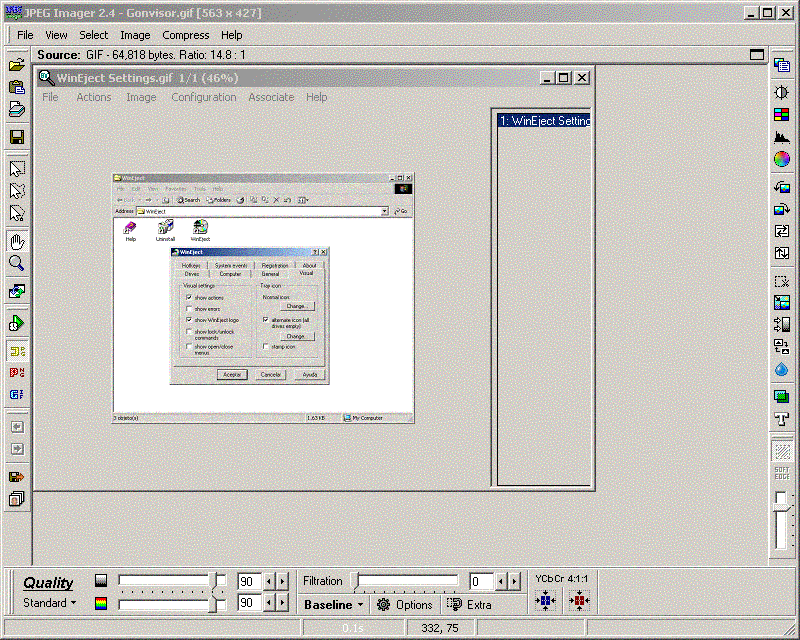Open the Standard quality dropdown
Image resolution: width=800 pixels, height=640 pixels.
click(x=49, y=603)
